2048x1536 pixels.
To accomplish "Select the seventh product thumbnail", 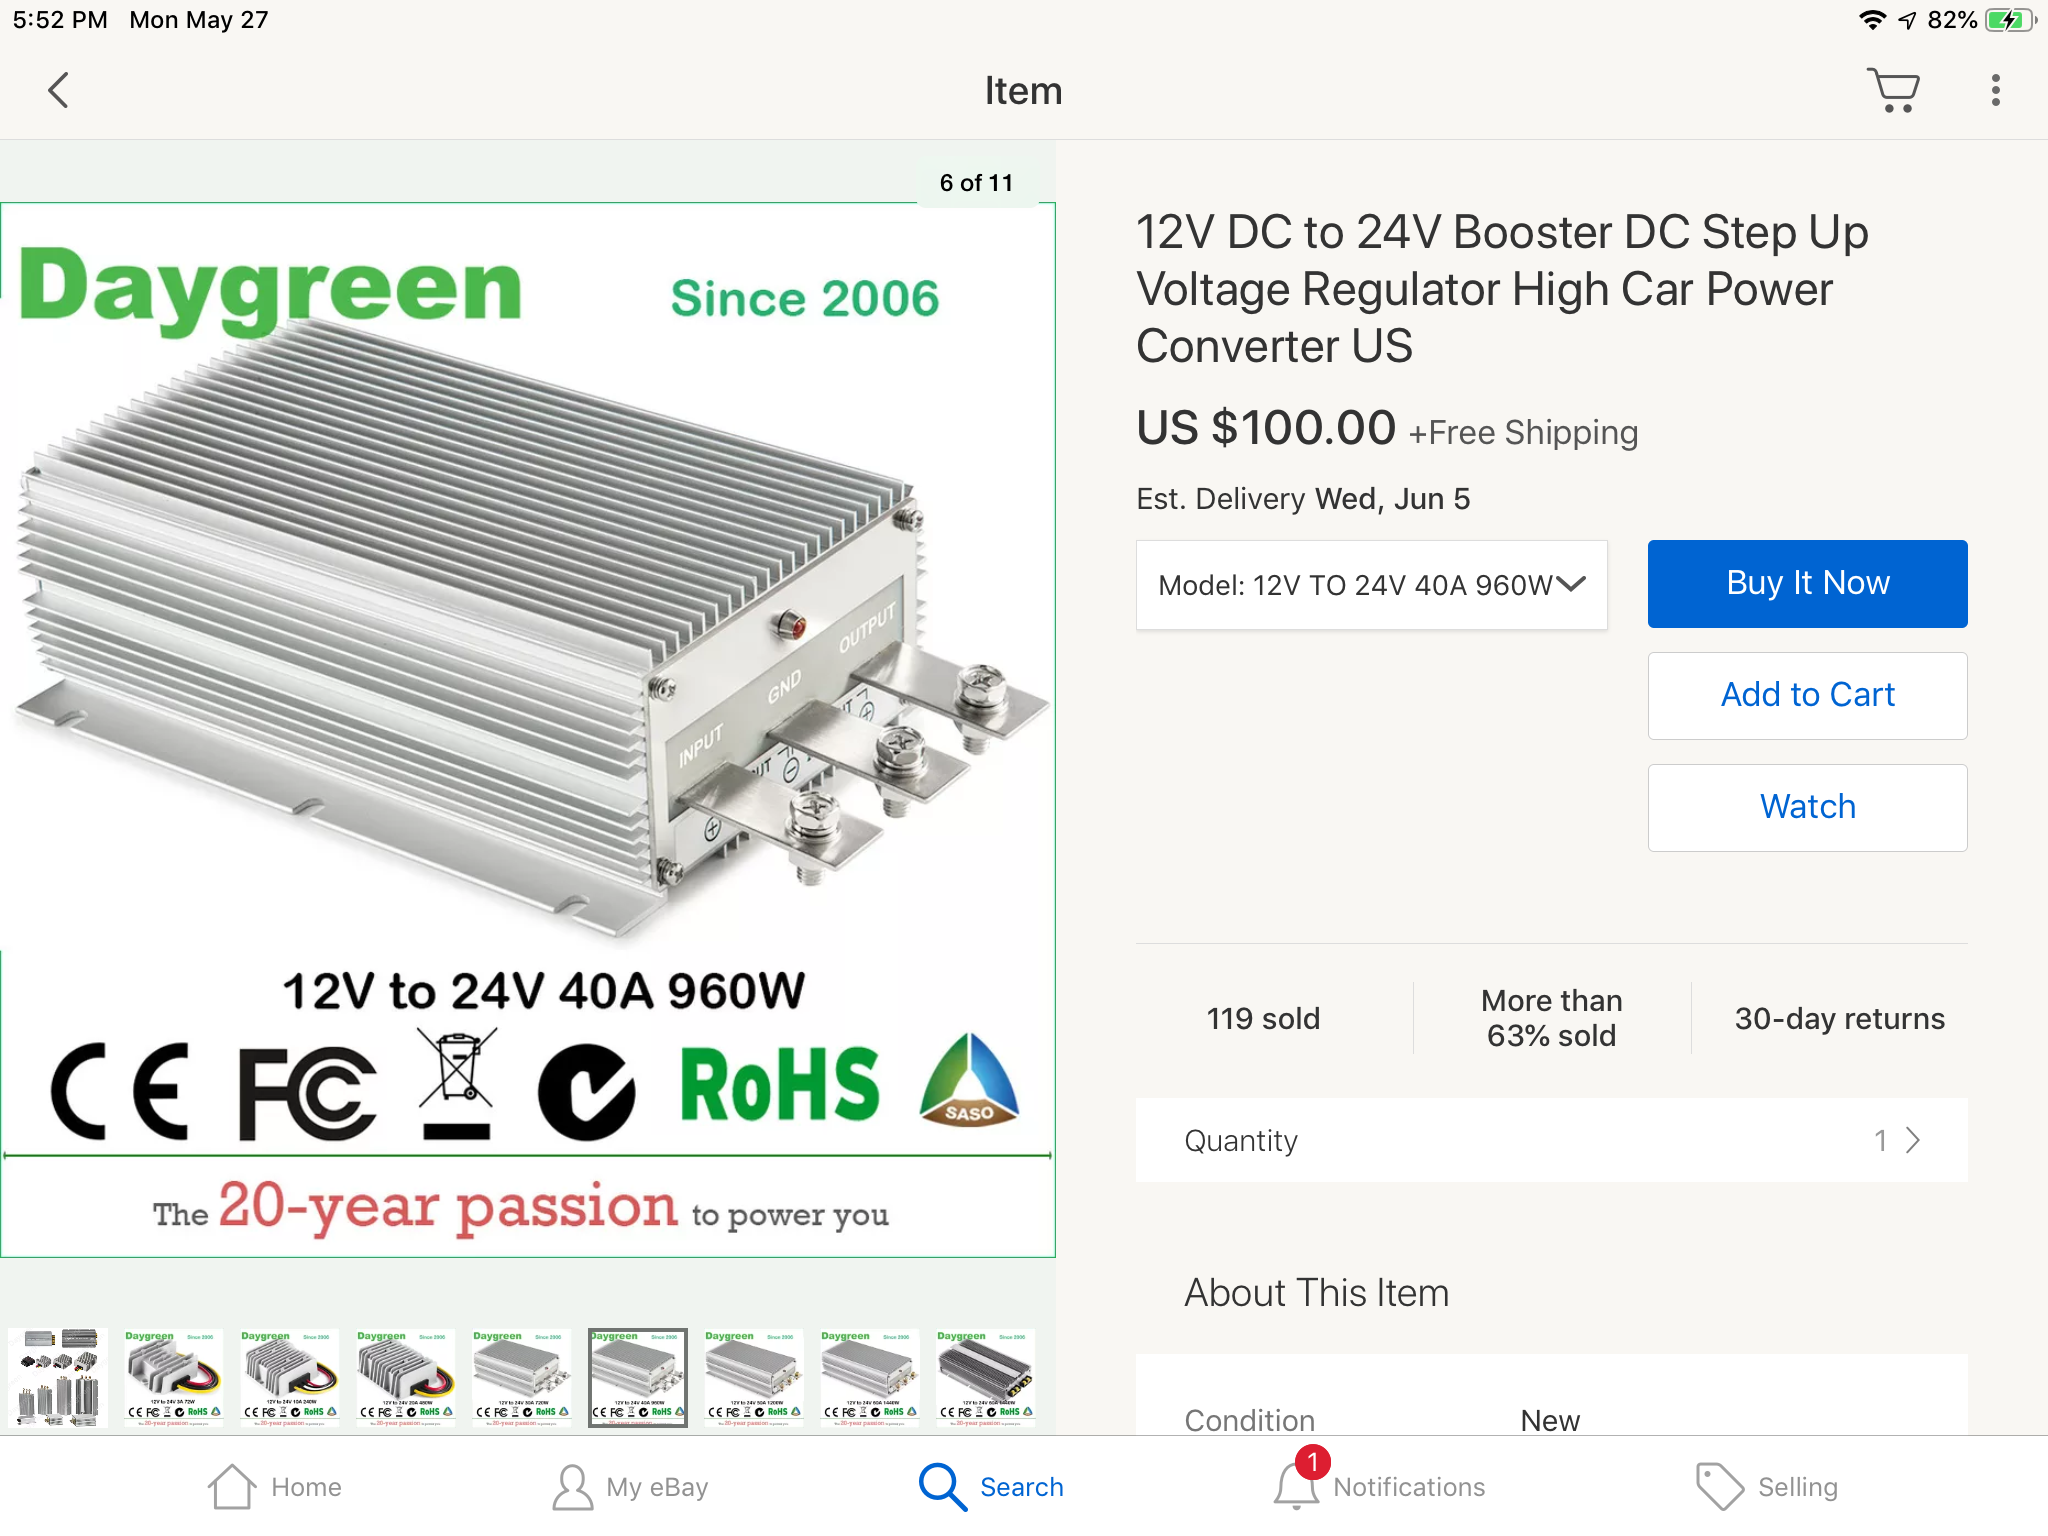I will click(x=754, y=1377).
